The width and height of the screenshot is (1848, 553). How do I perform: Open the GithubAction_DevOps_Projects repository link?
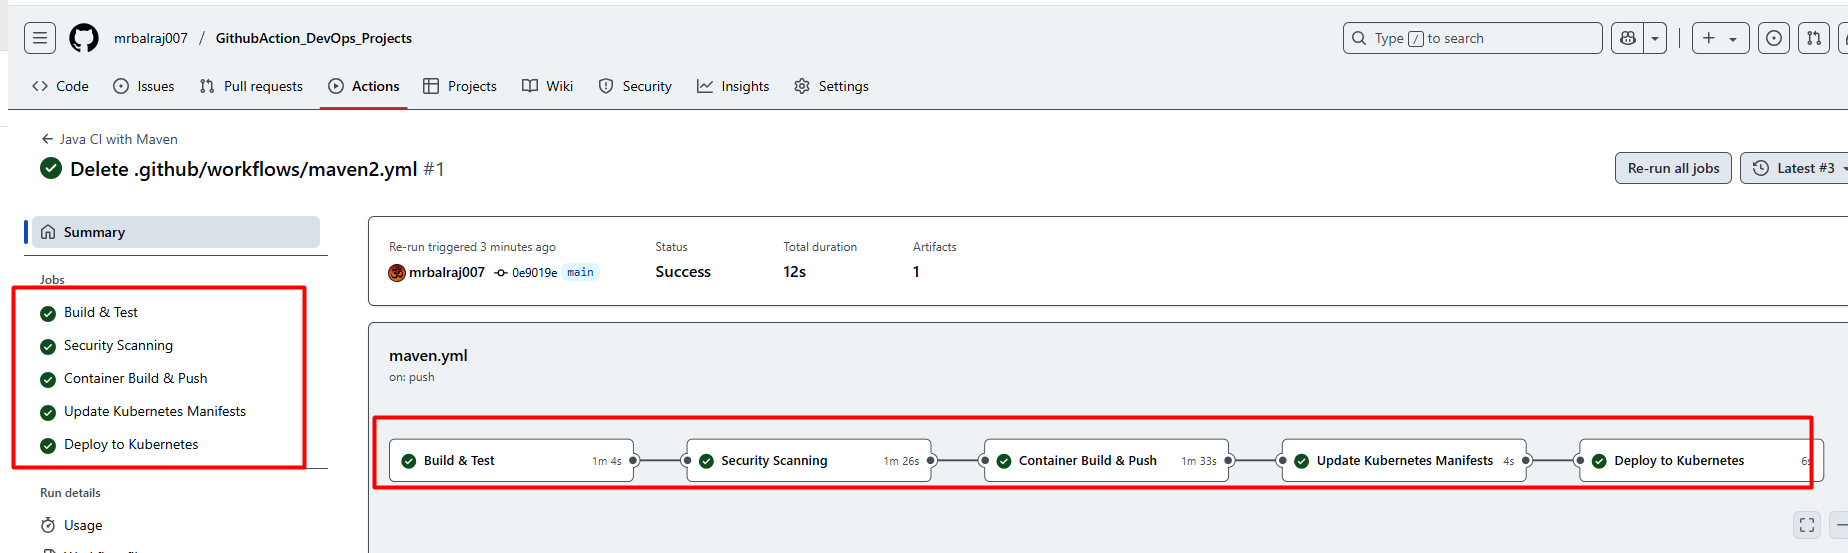[x=314, y=38]
